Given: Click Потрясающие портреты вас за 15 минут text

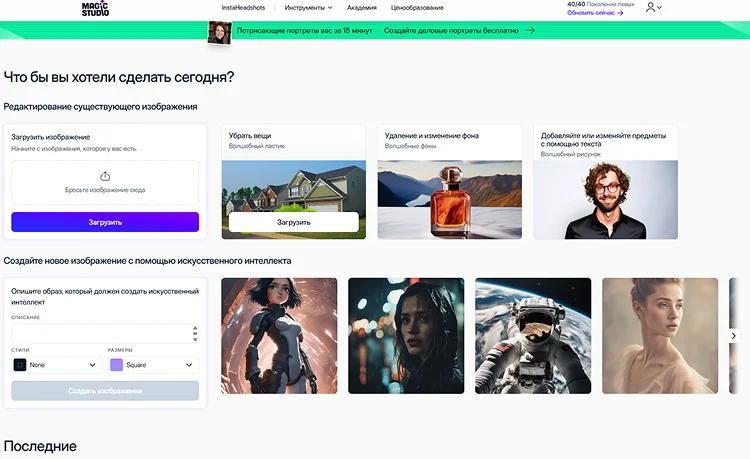Looking at the screenshot, I should (x=304, y=30).
